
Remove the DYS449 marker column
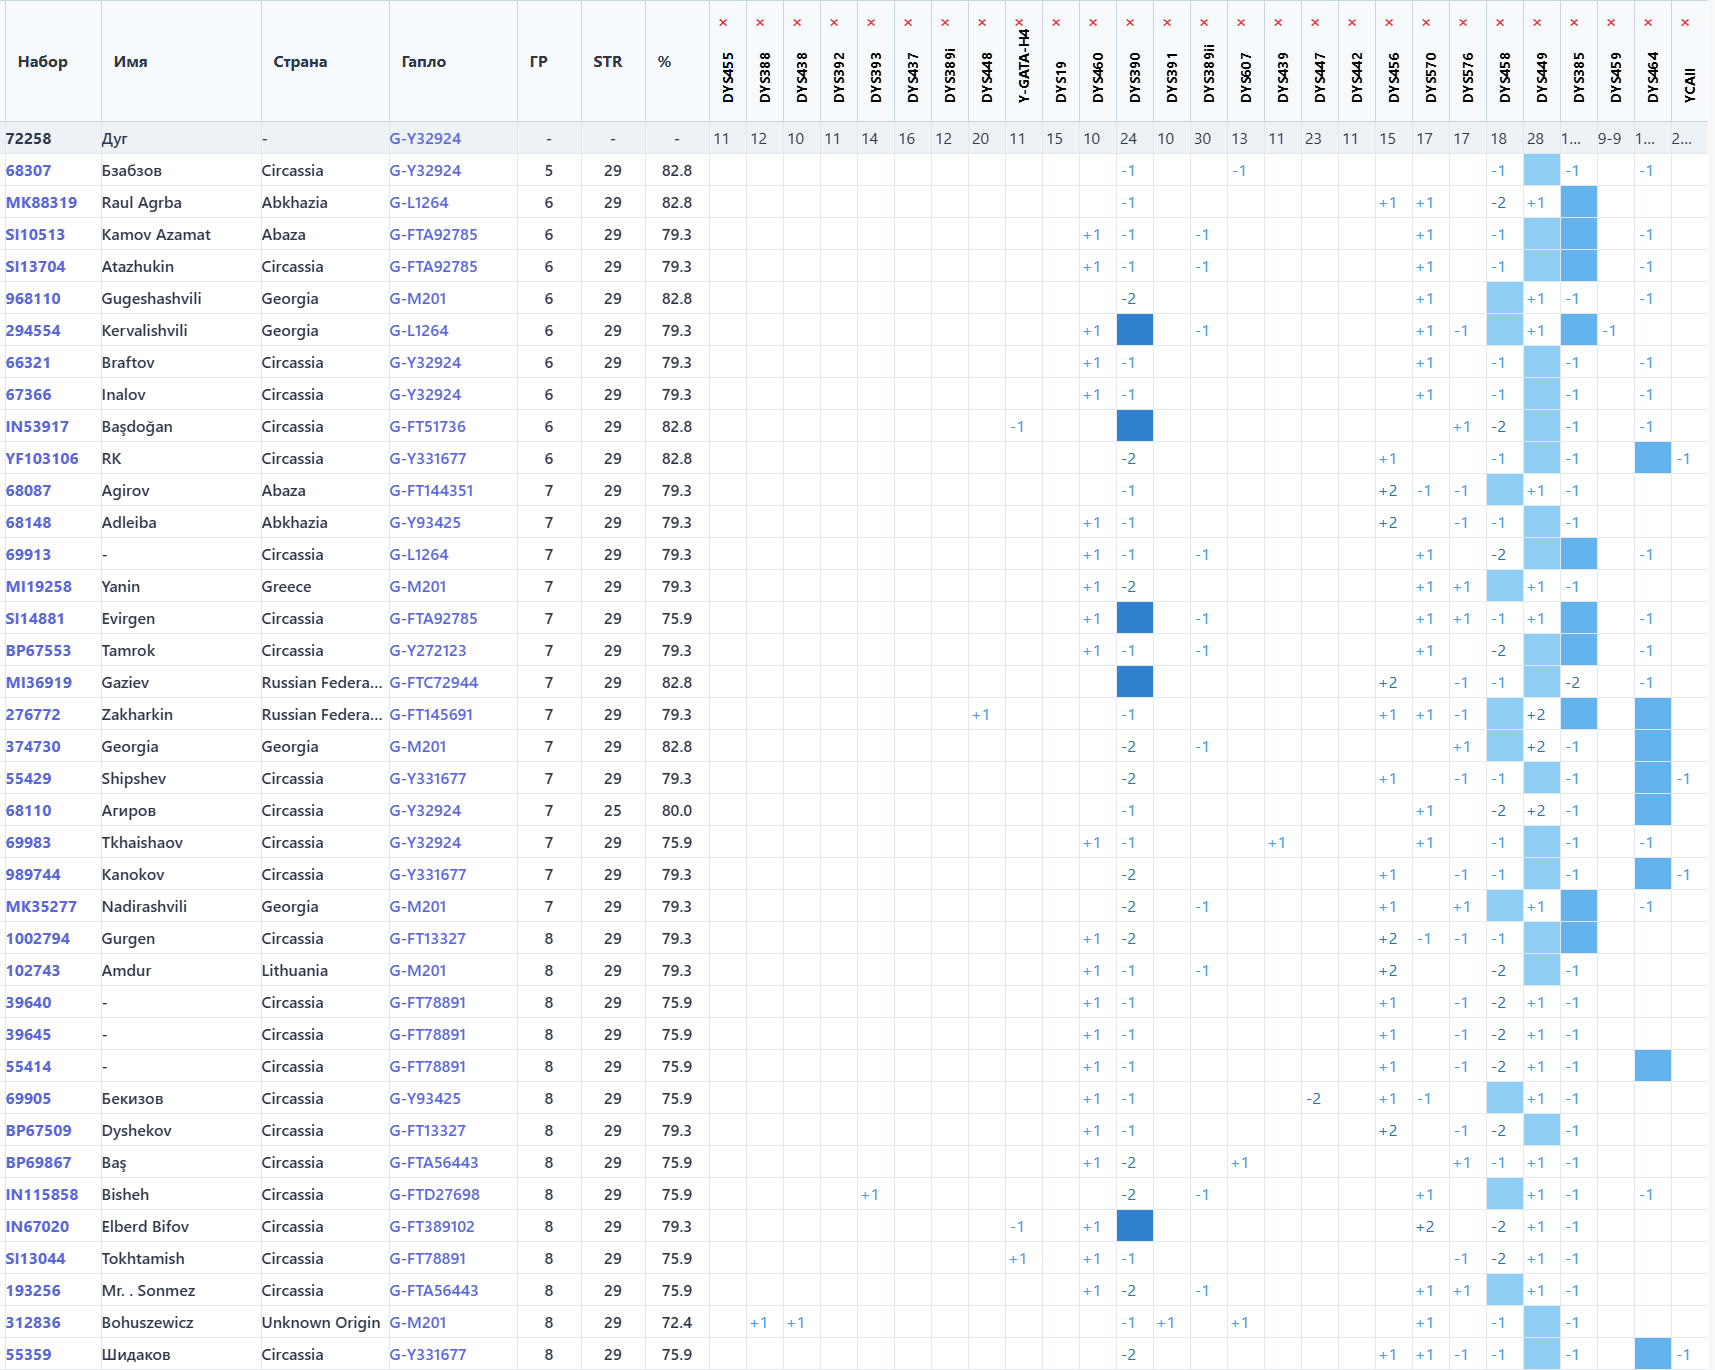(1537, 23)
